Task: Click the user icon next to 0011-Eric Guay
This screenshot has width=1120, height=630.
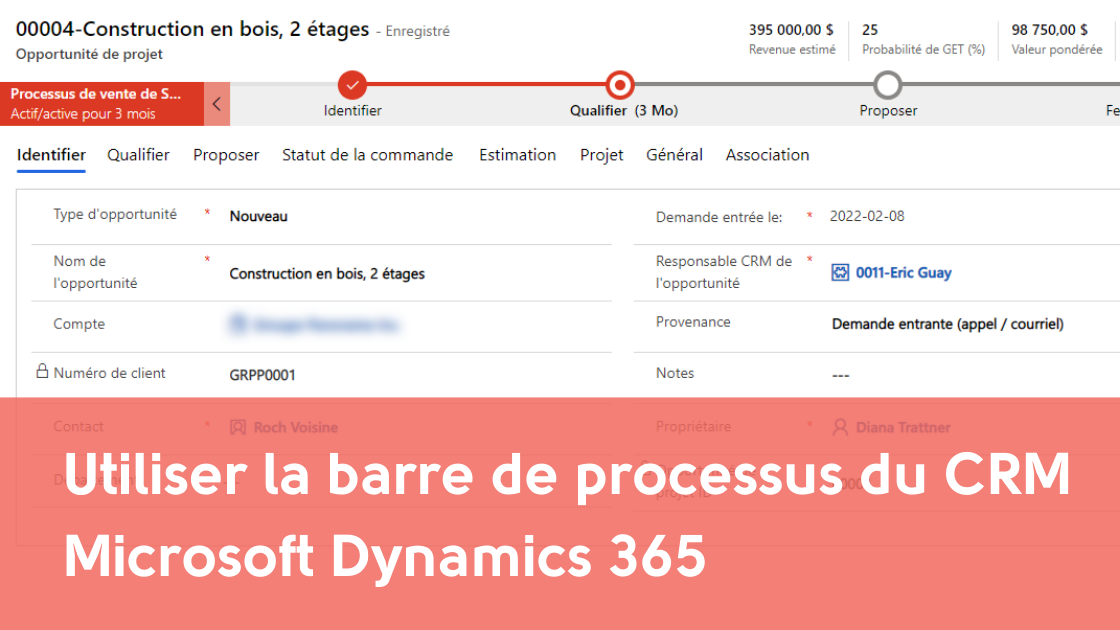Action: (x=840, y=272)
